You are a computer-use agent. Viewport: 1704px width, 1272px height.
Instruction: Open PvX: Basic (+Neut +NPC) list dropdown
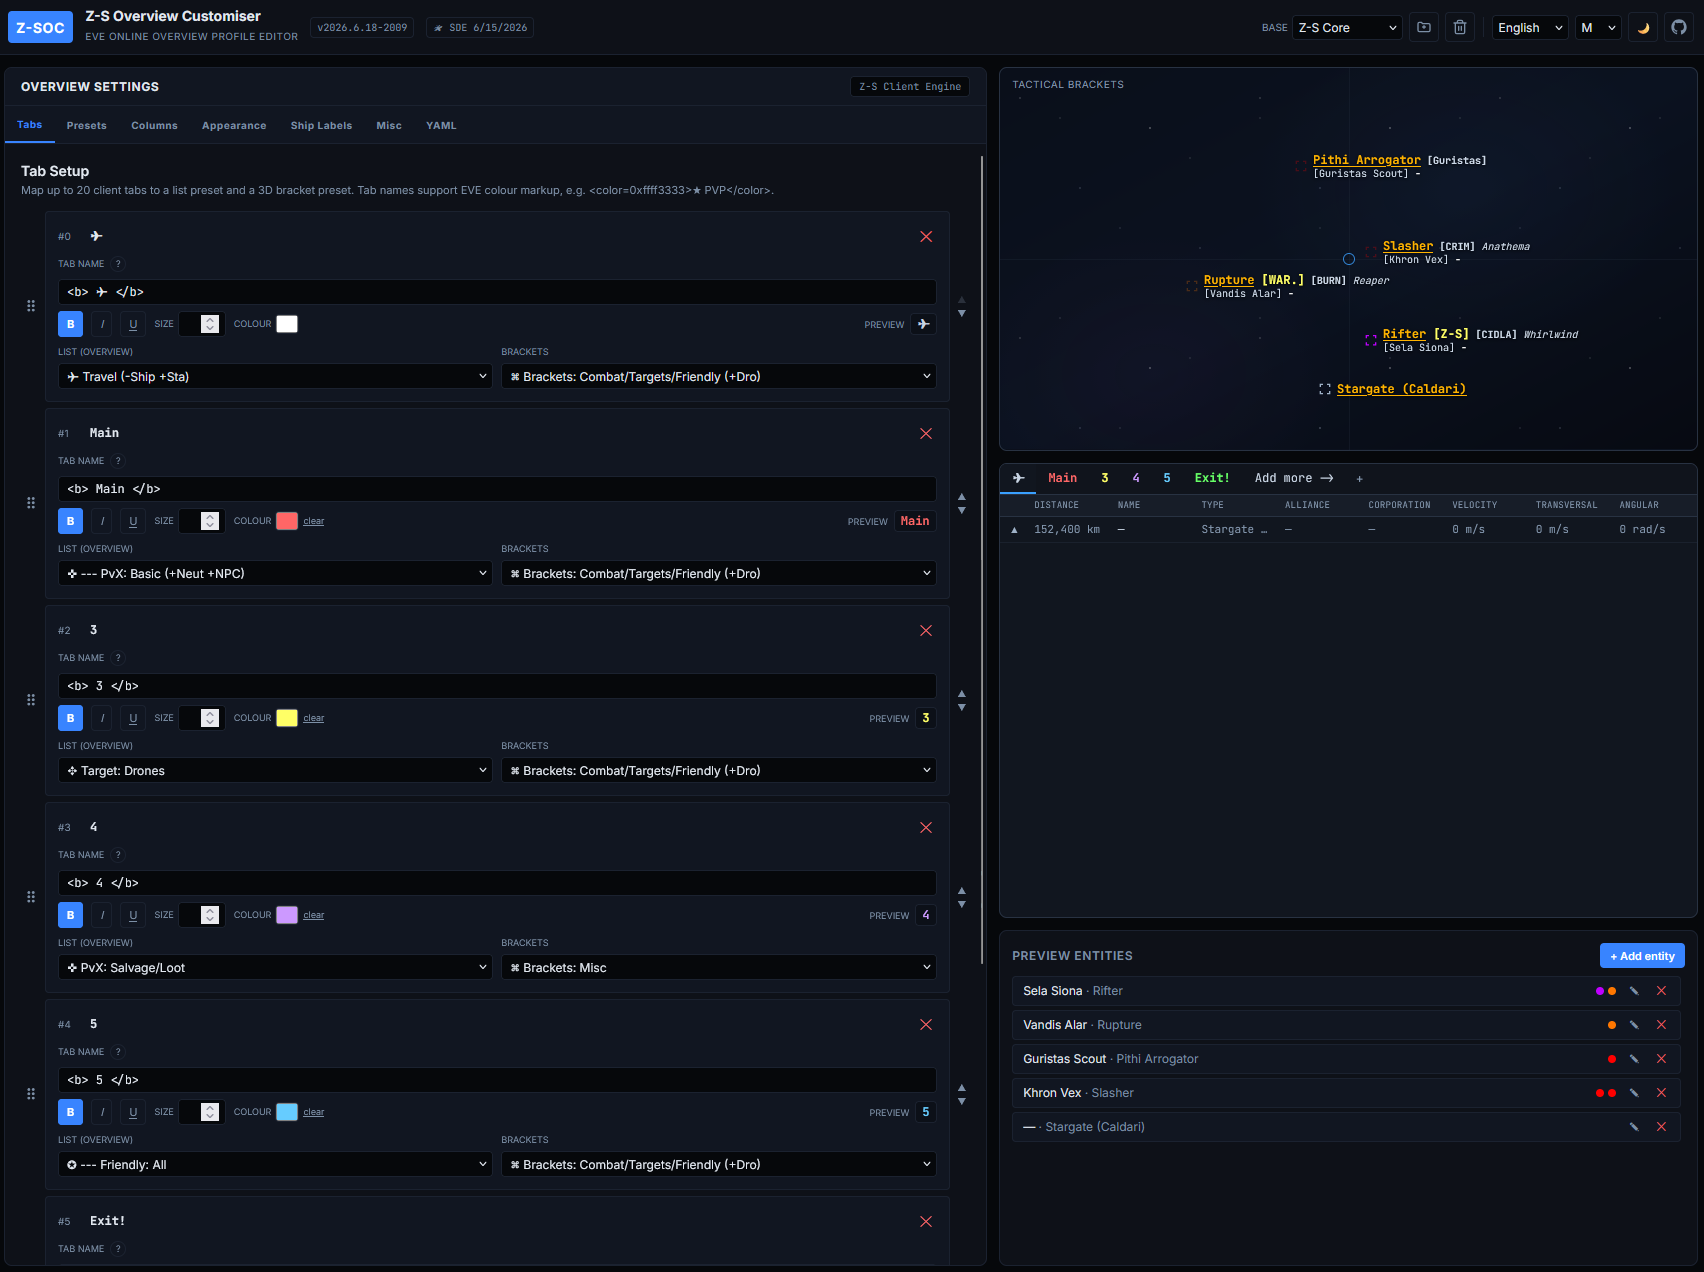(275, 574)
